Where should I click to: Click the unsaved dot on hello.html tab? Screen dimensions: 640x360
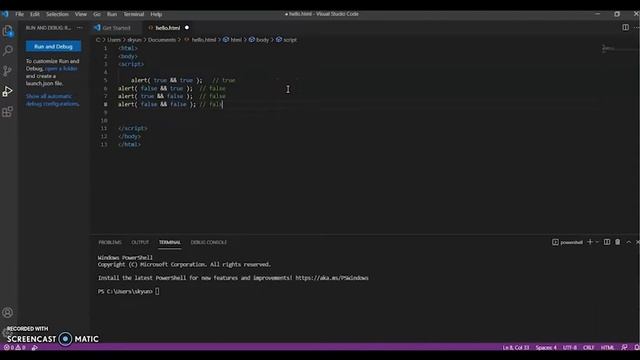(x=187, y=28)
